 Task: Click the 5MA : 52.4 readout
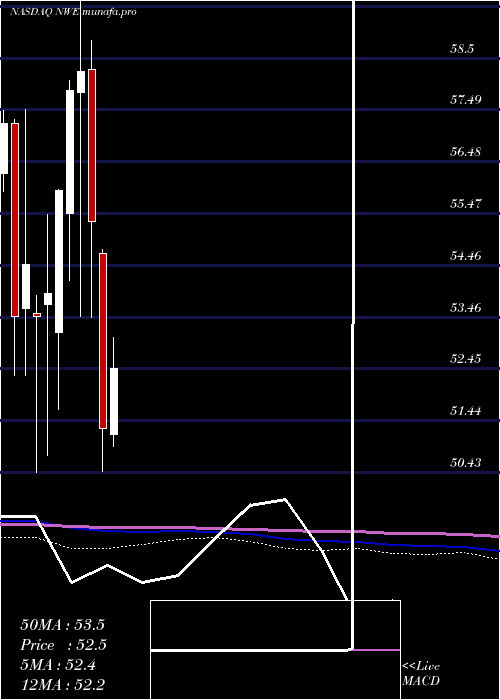pyautogui.click(x=59, y=665)
